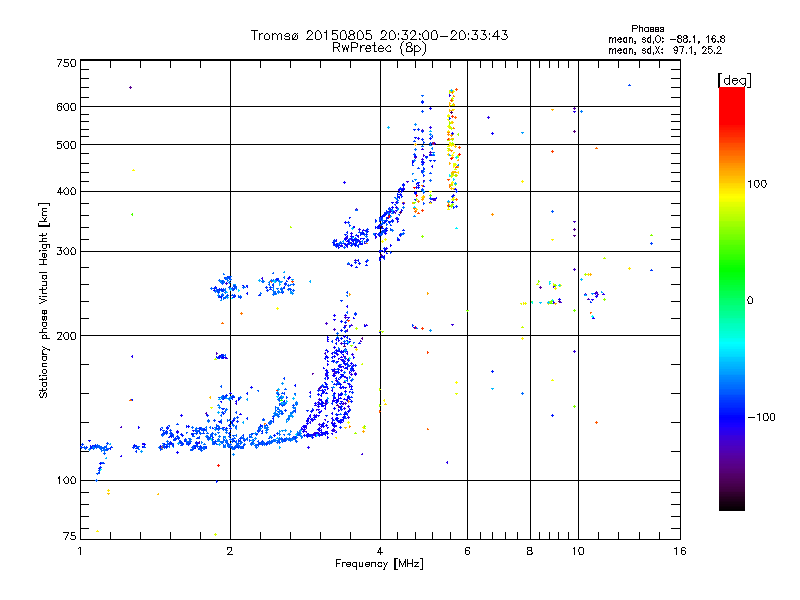Click the plot title 'Tromsø 20150805 20:32:00-20:33:43'

pos(379,35)
